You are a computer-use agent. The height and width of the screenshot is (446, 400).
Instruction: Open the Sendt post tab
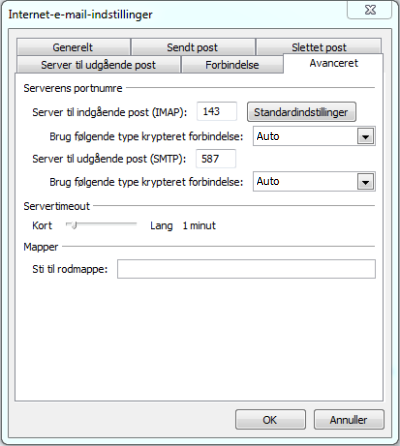193,47
